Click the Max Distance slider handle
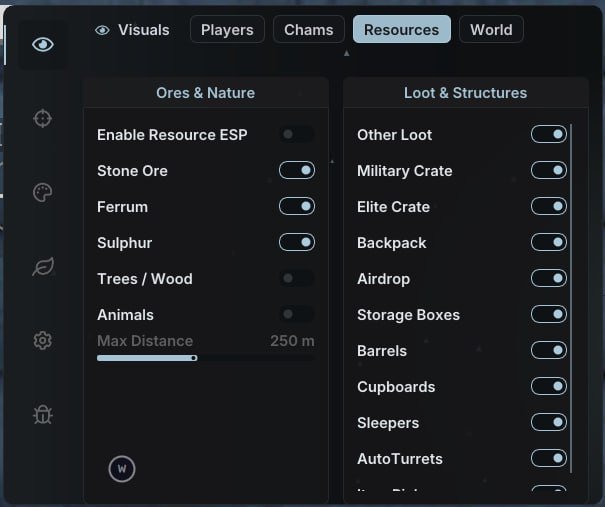Screen dimensions: 605x507 194,358
